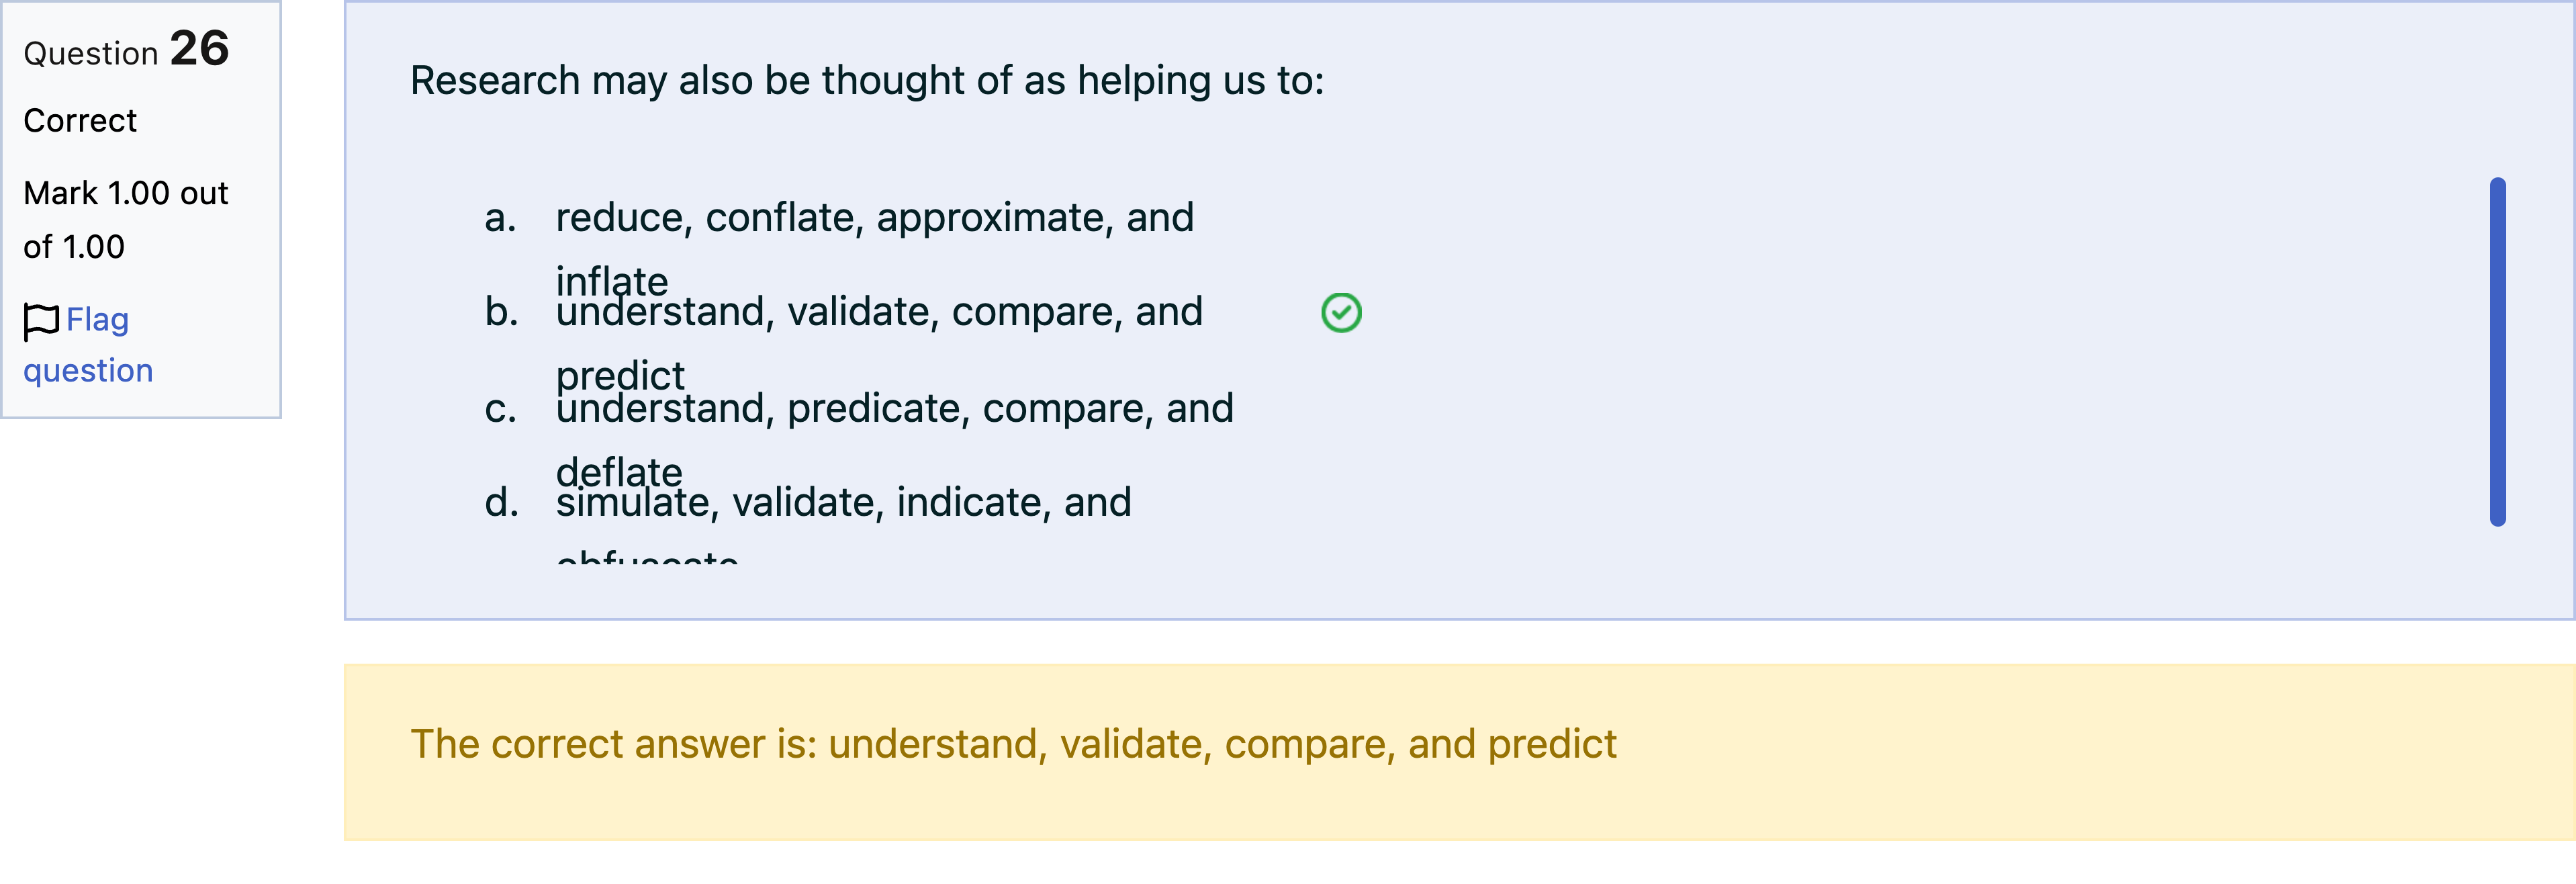Click the Correct status text
2576x884 pixels.
[x=80, y=120]
